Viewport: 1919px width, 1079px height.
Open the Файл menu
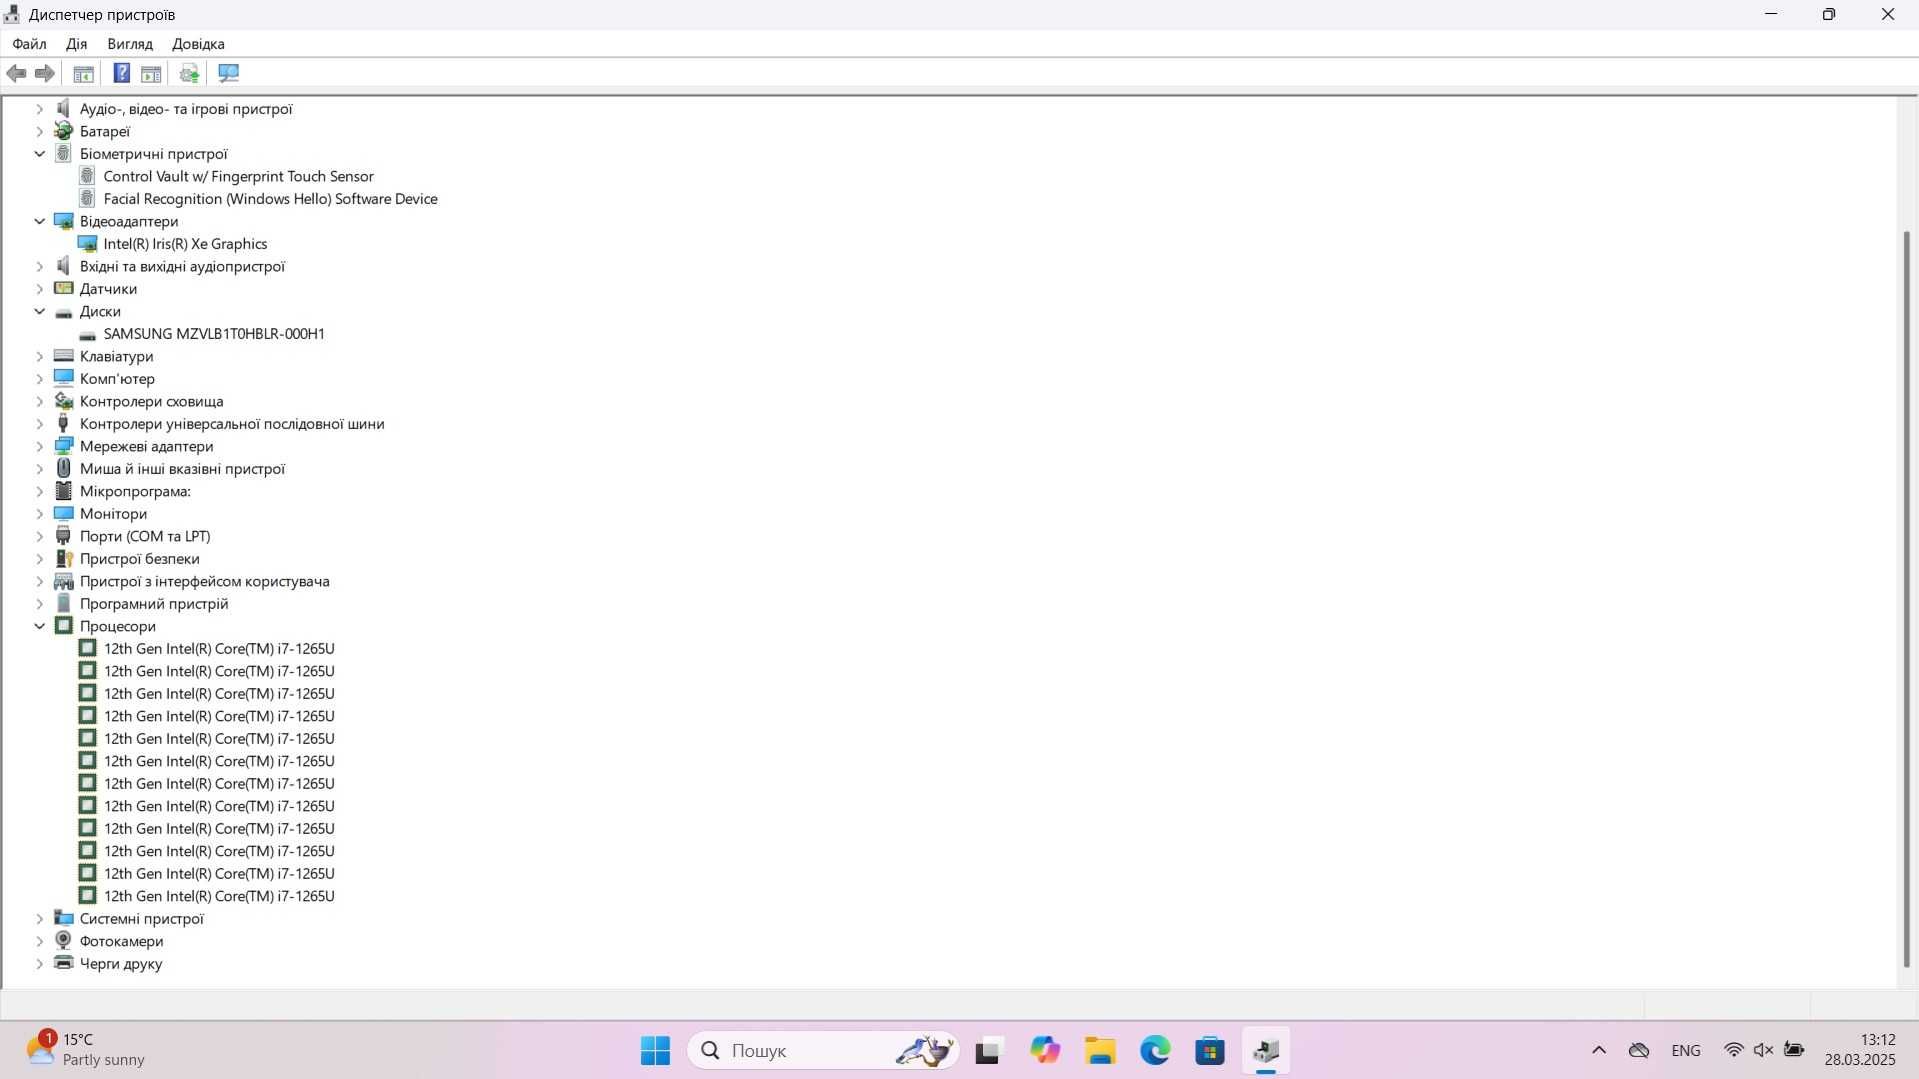29,44
